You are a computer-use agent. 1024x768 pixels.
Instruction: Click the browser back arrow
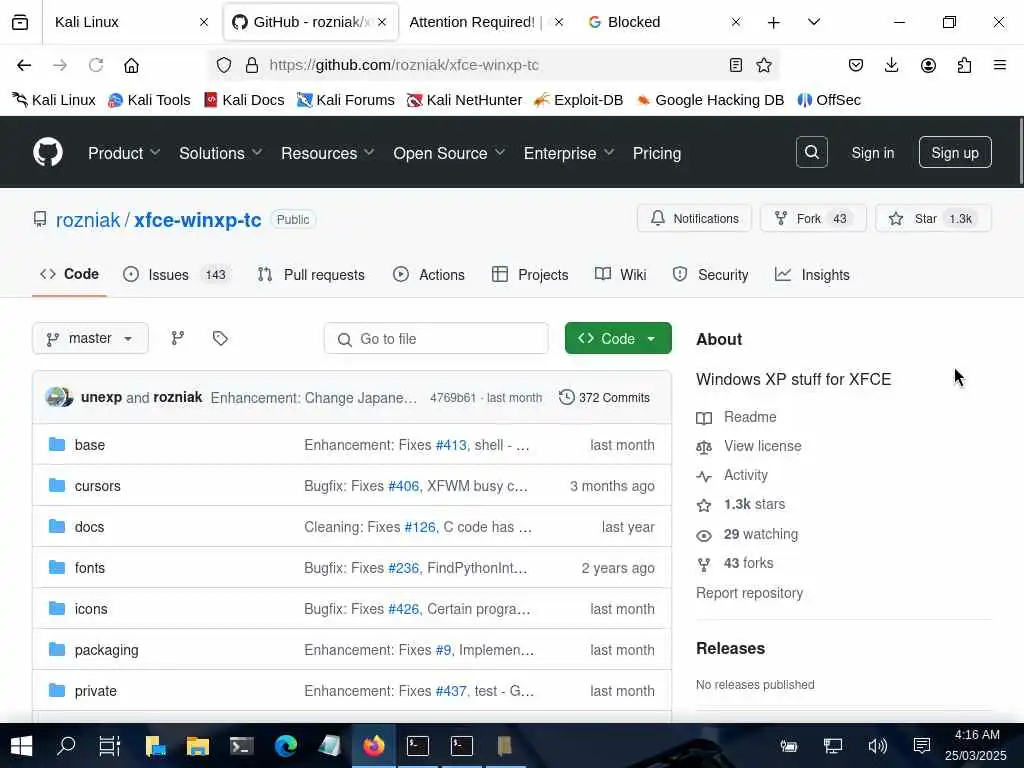click(24, 65)
